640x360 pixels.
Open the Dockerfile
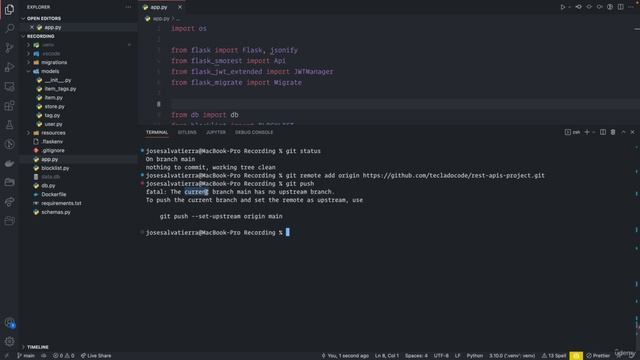point(53,195)
